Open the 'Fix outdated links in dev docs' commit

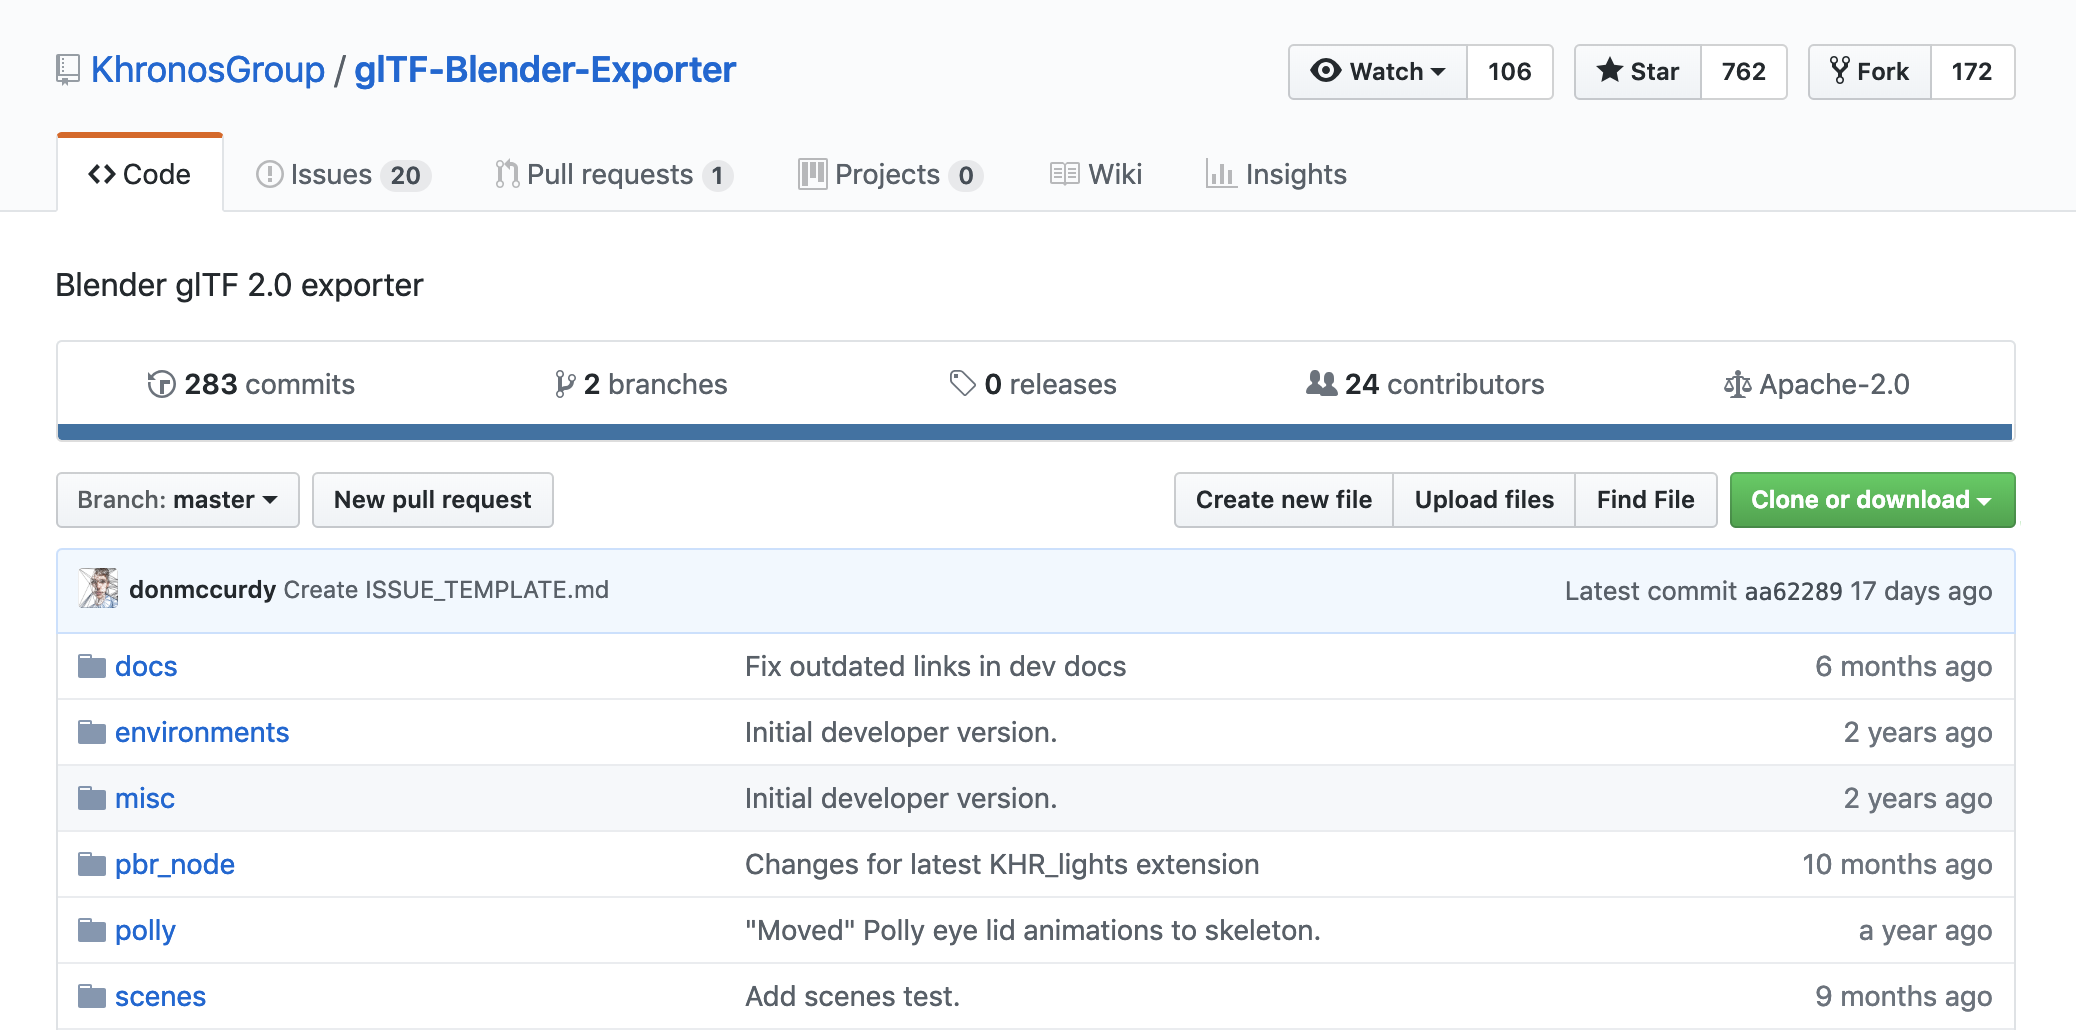pos(935,666)
